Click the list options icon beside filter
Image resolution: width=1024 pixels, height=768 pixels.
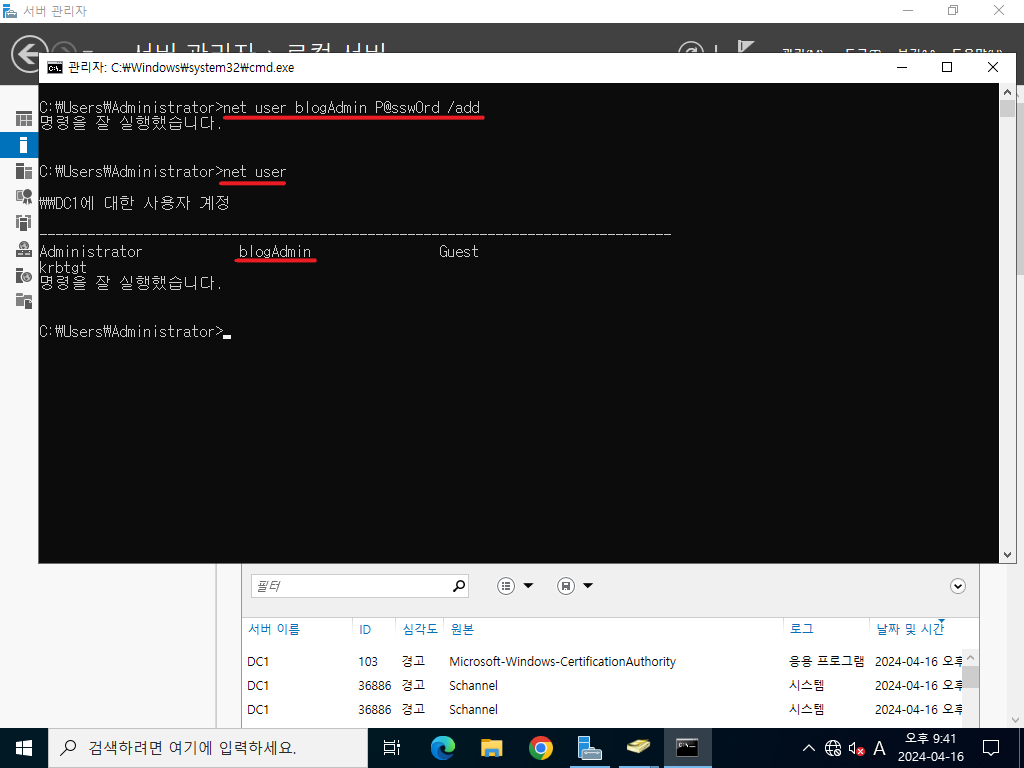pos(506,586)
